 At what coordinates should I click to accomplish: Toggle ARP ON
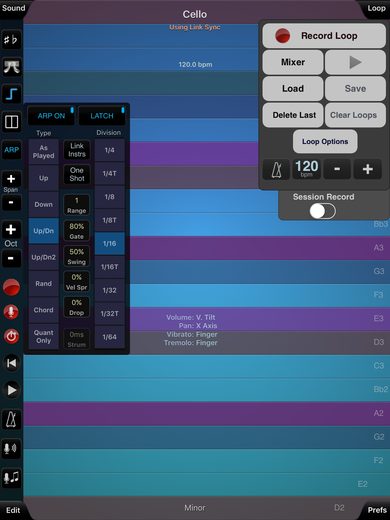tap(51, 116)
